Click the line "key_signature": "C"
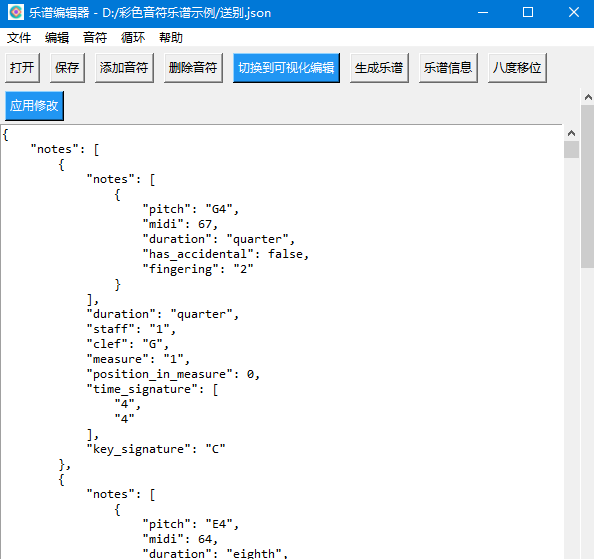Image resolution: width=594 pixels, height=559 pixels. click(x=156, y=449)
